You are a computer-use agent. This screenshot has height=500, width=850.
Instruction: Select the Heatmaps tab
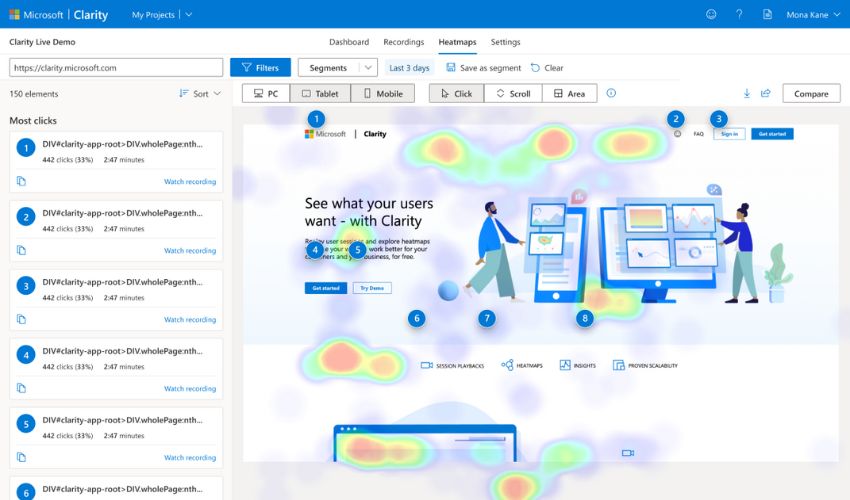point(457,42)
